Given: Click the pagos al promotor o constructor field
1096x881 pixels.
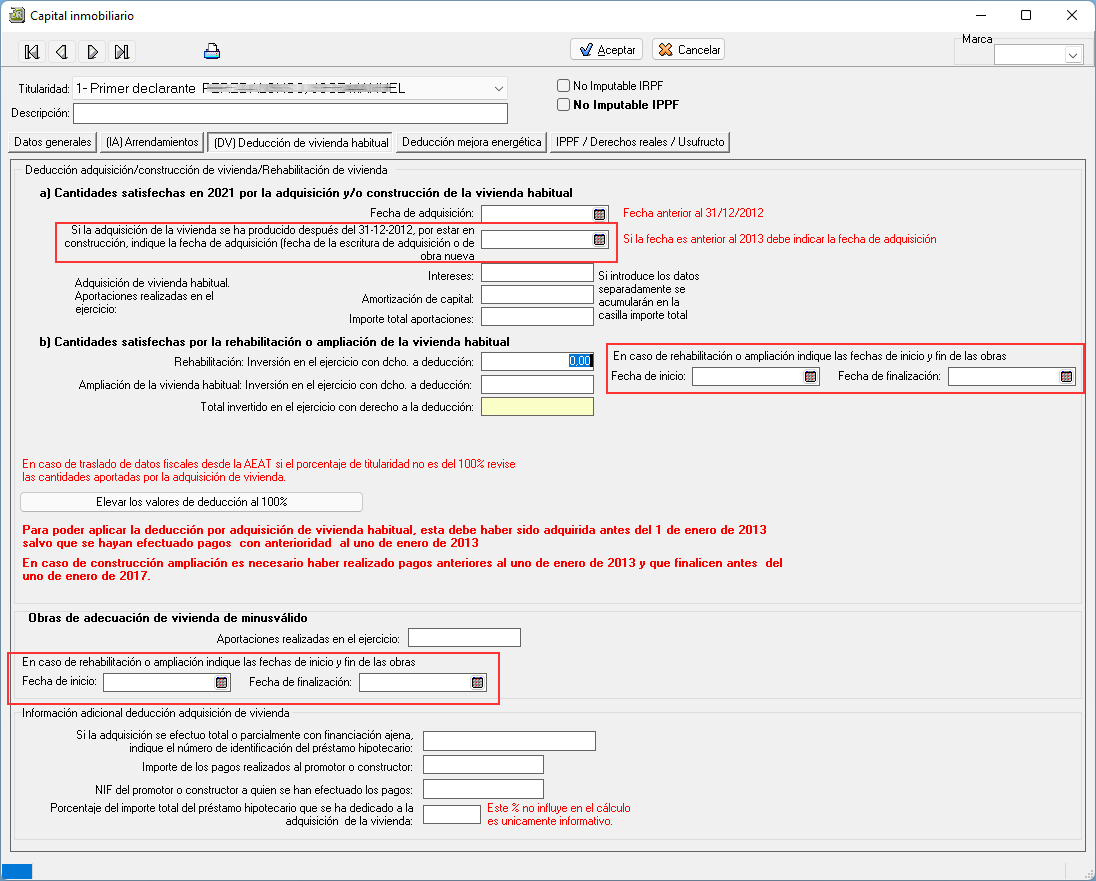Looking at the screenshot, I should point(483,765).
